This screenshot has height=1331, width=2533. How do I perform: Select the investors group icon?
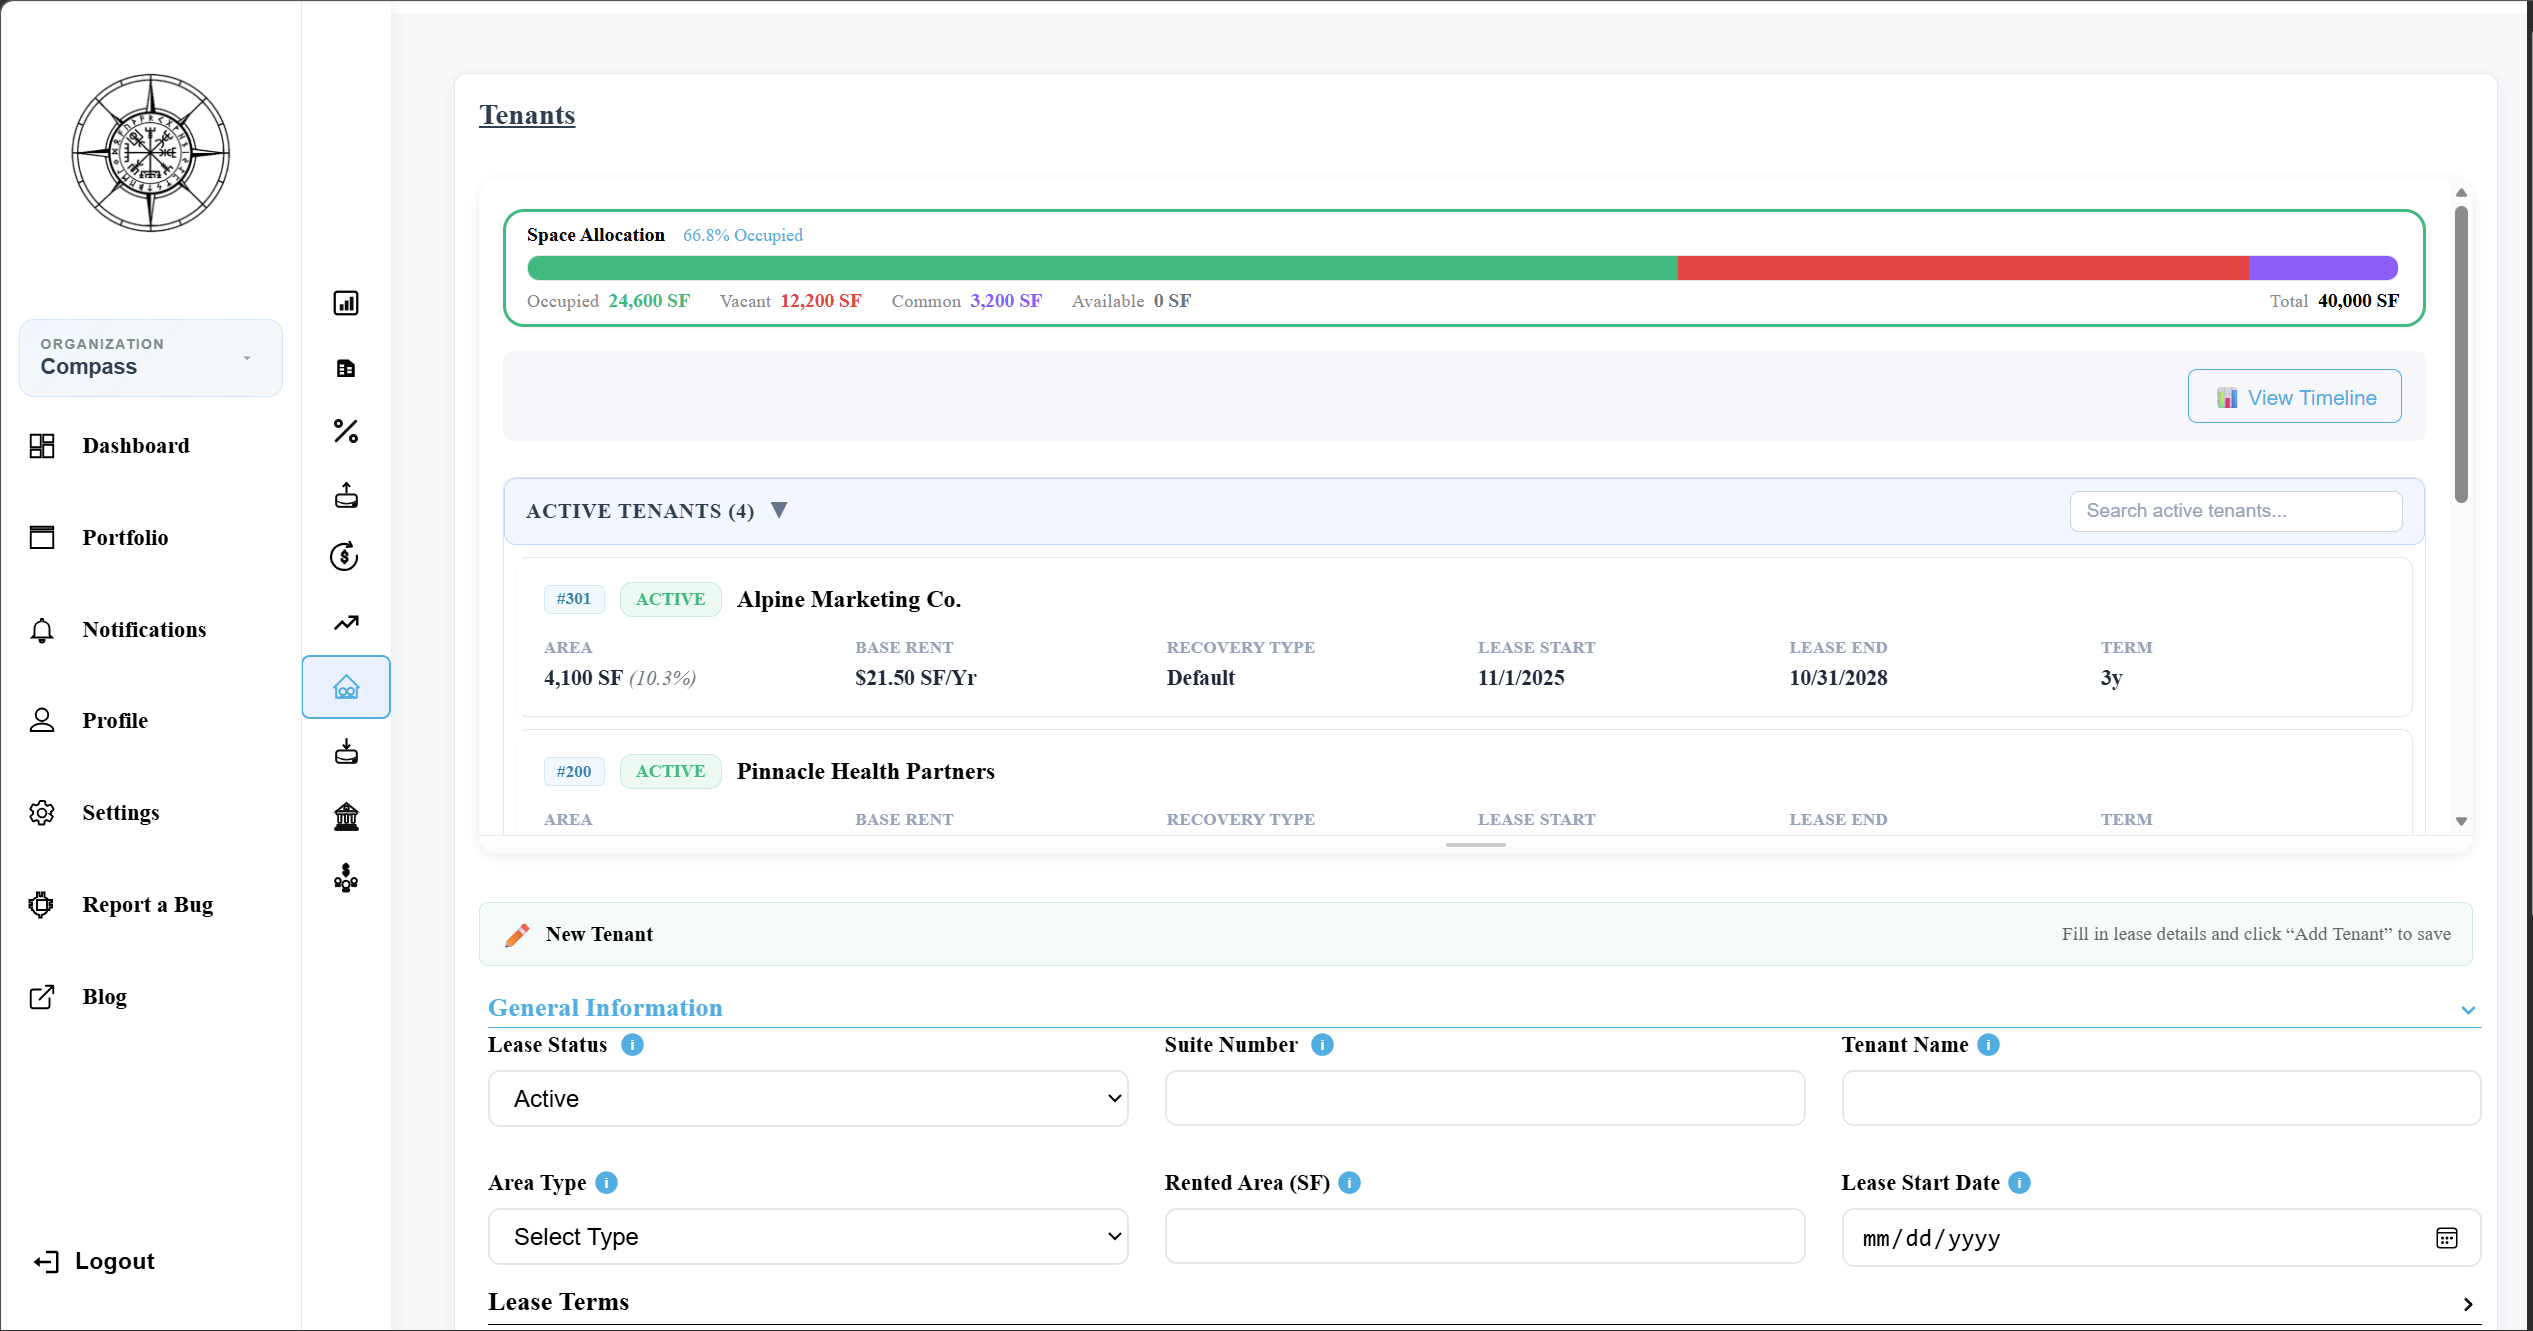[x=345, y=879]
